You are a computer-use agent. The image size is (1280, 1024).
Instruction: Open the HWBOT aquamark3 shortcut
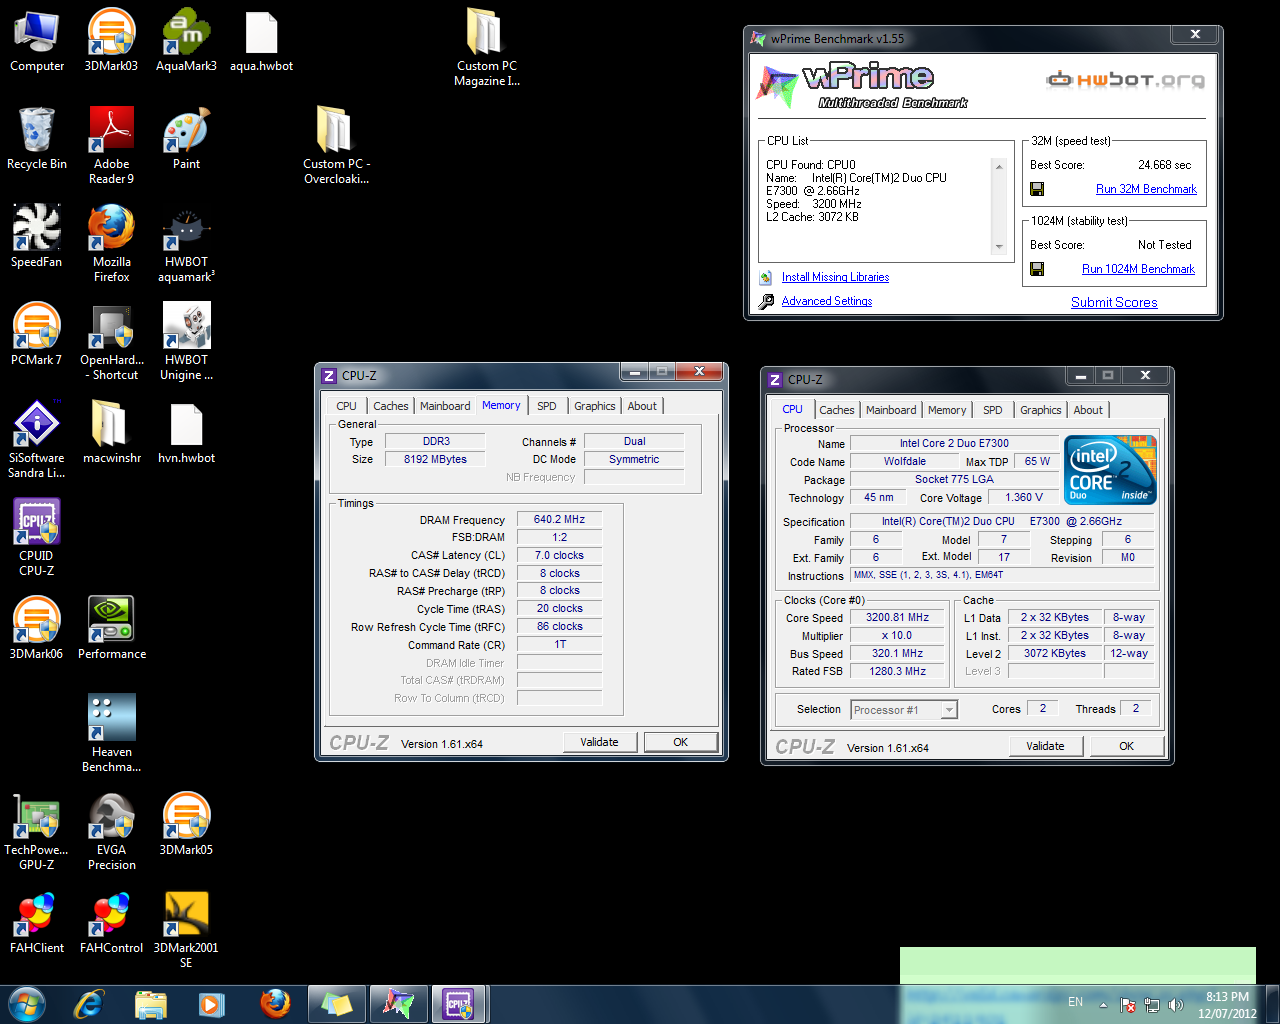(x=186, y=244)
